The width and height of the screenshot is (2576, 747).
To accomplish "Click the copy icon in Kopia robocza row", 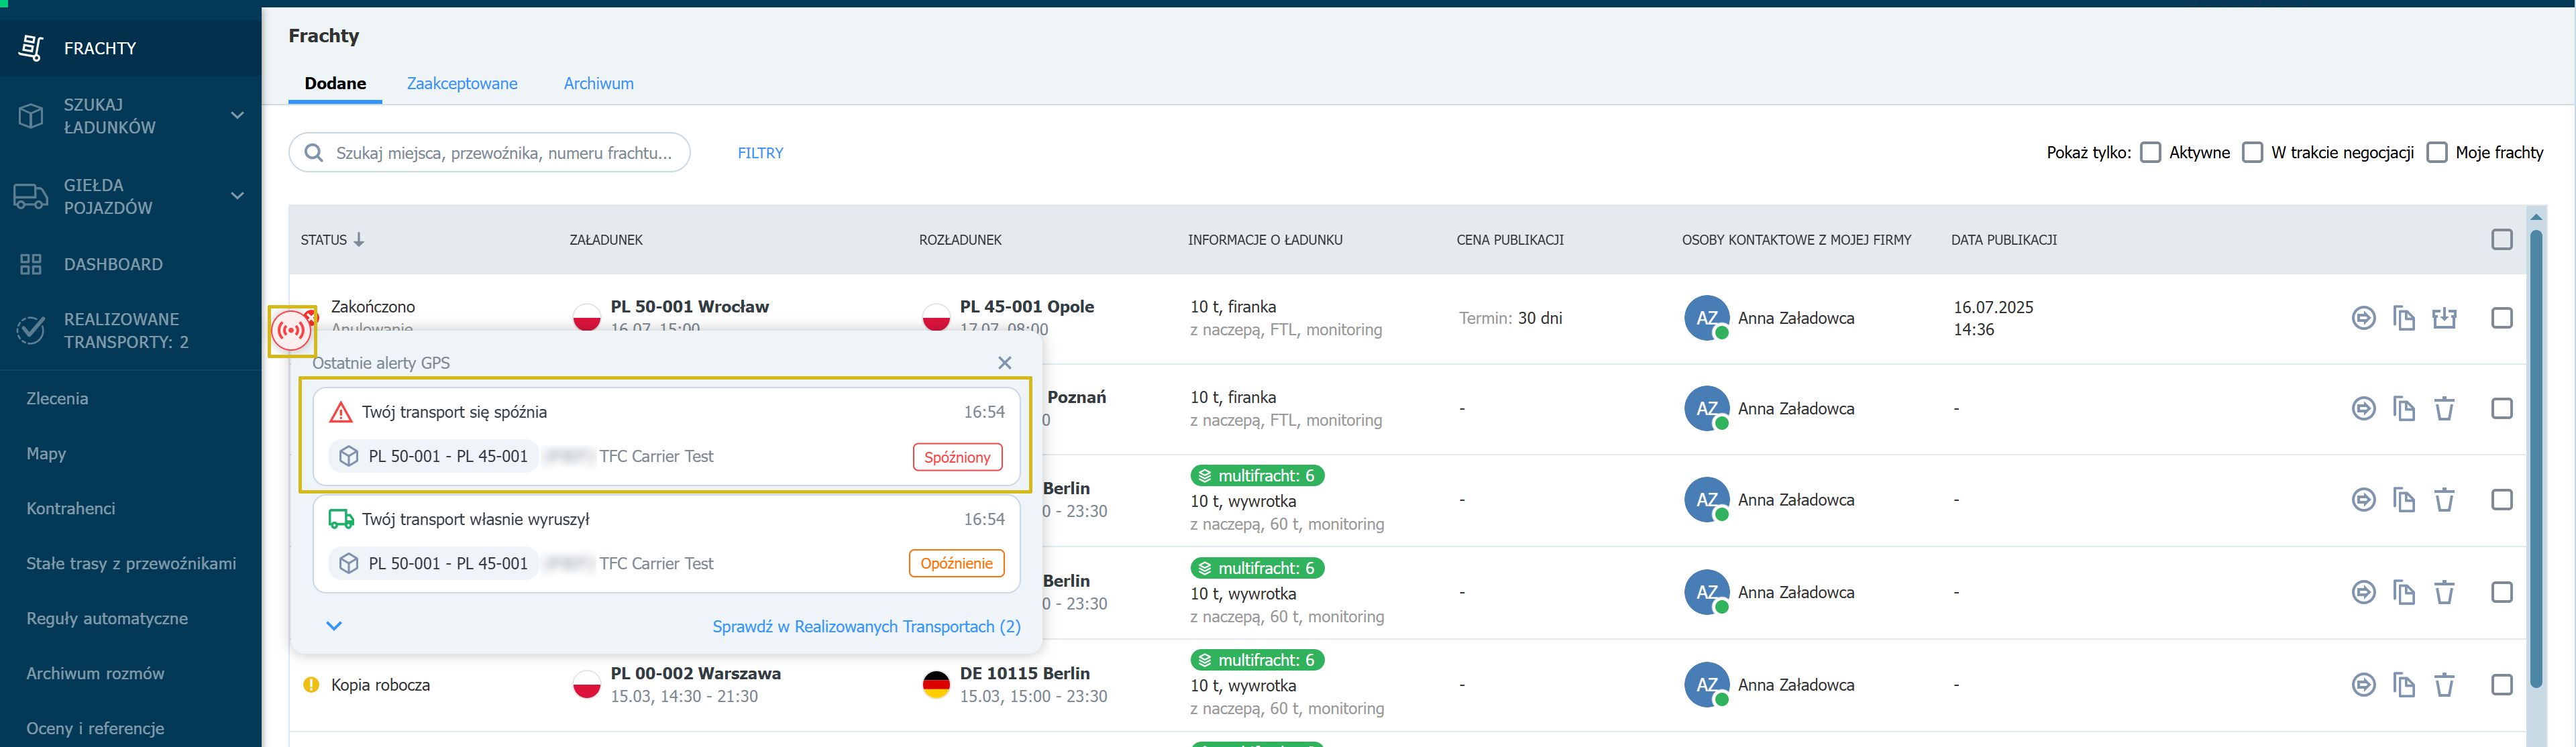I will click(2404, 685).
